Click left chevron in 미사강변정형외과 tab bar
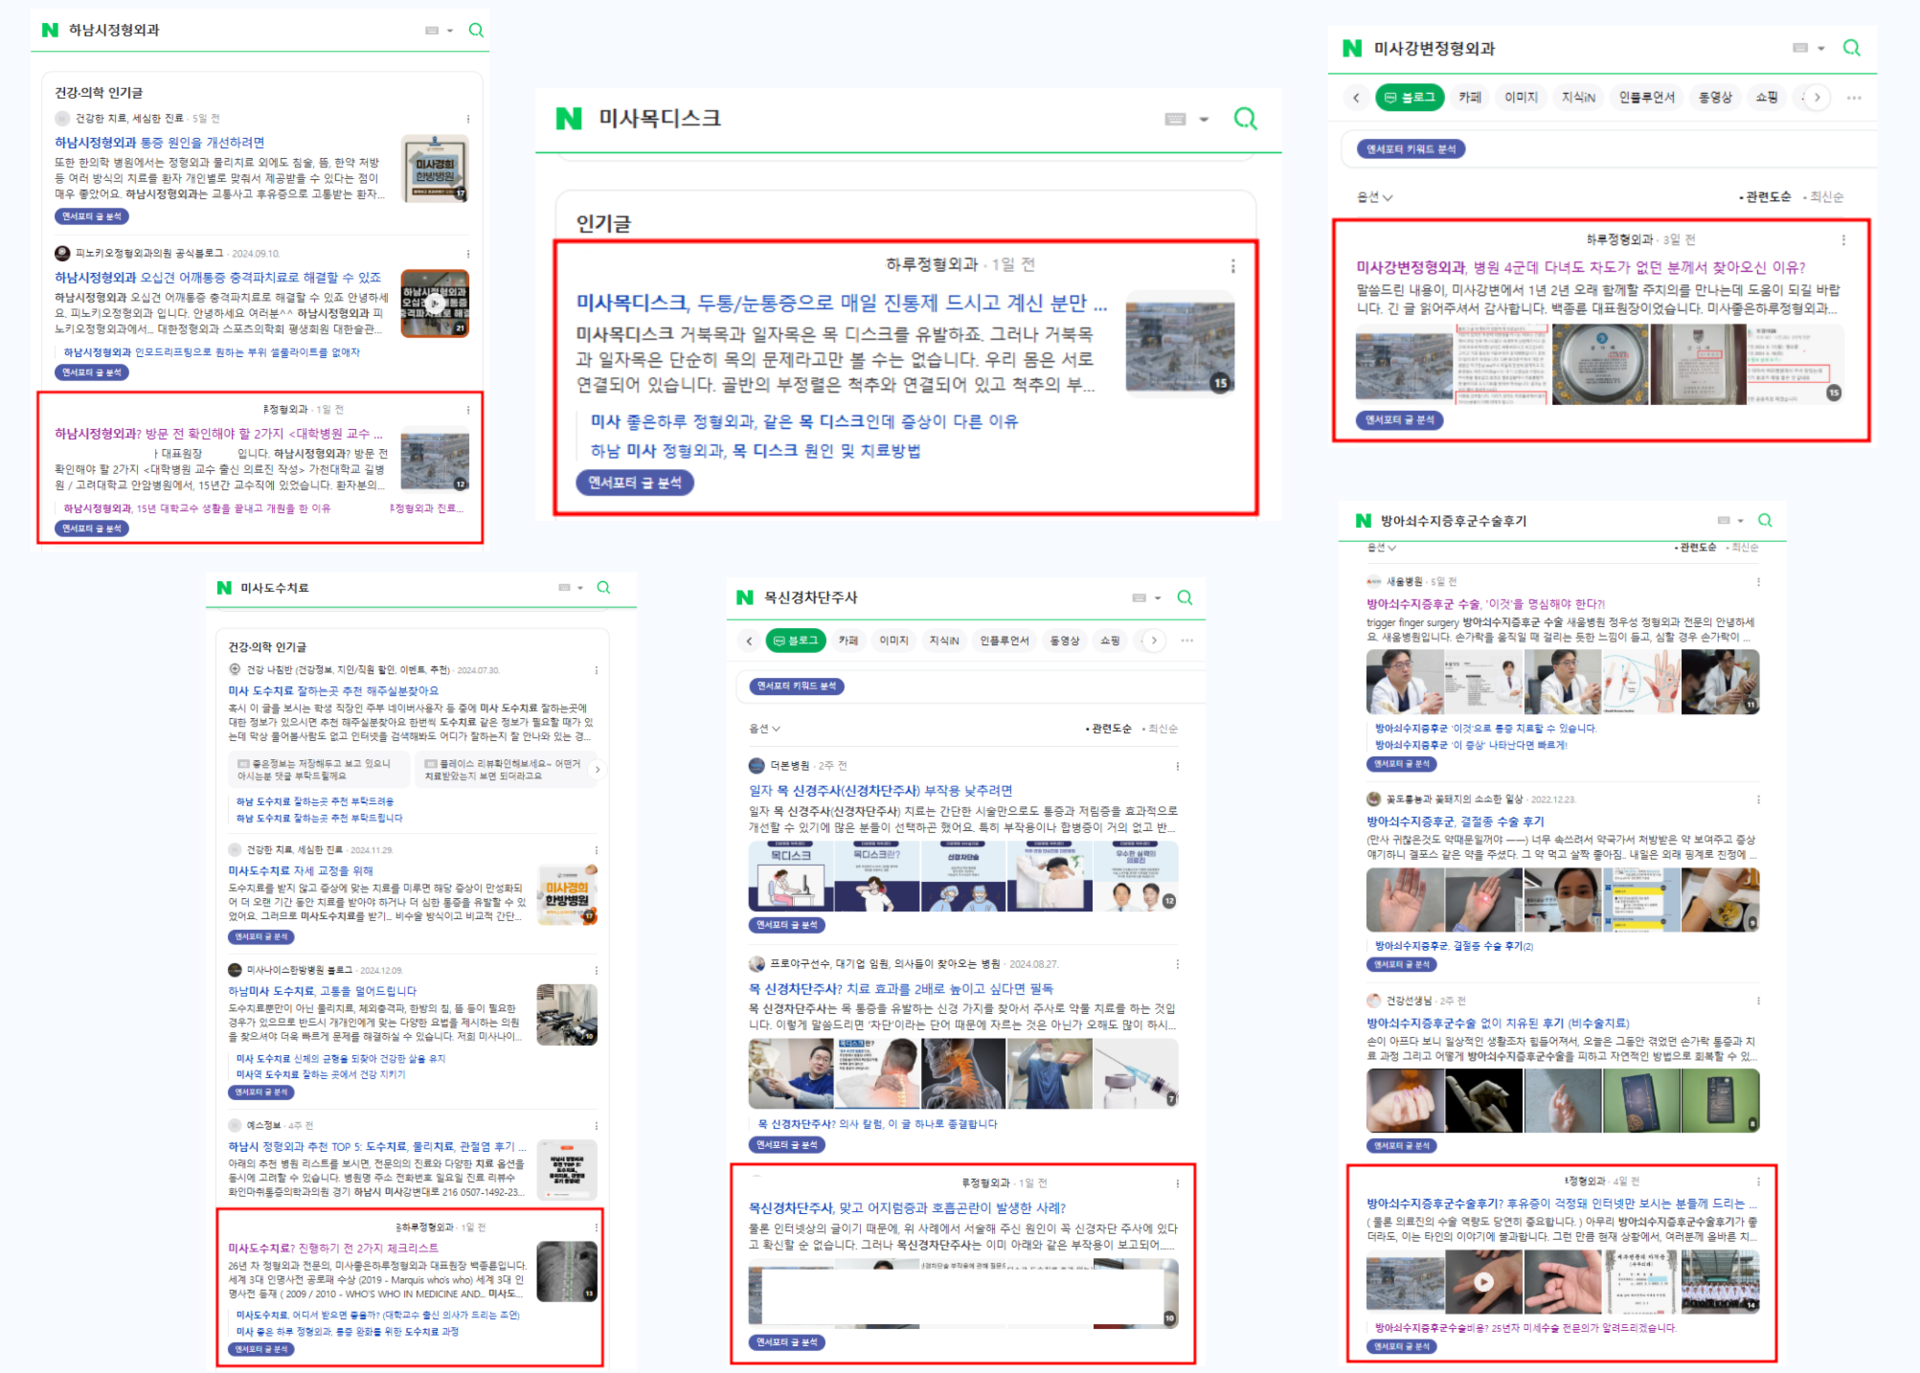 click(1356, 98)
